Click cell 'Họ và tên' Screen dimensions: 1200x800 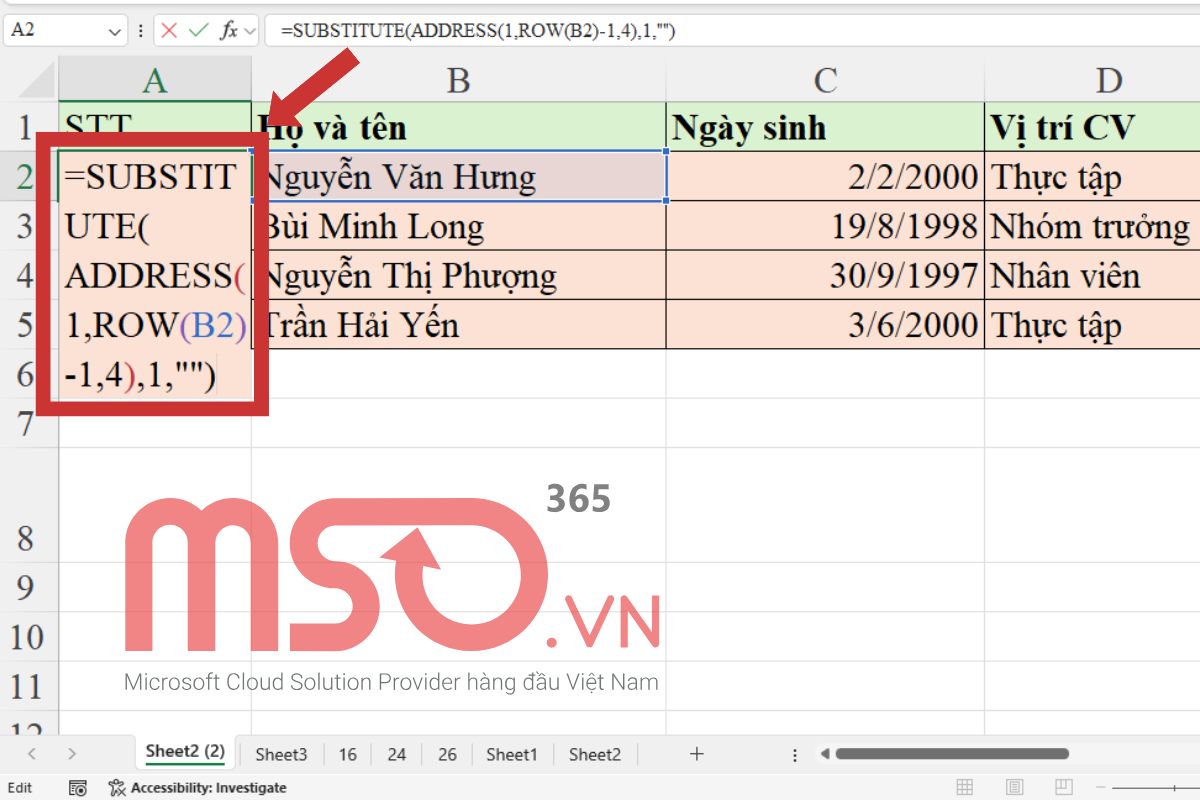tap(459, 127)
